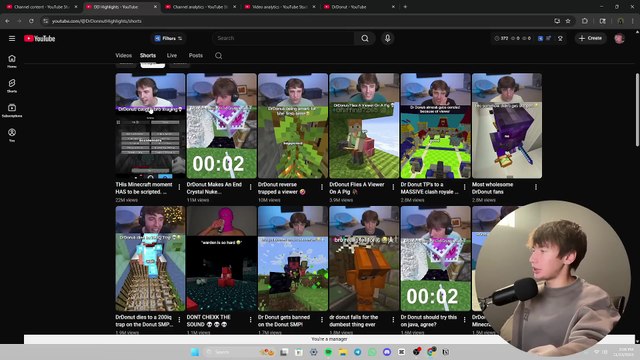This screenshot has height=360, width=640.
Task: Open a new browser tab
Action: 405,7
